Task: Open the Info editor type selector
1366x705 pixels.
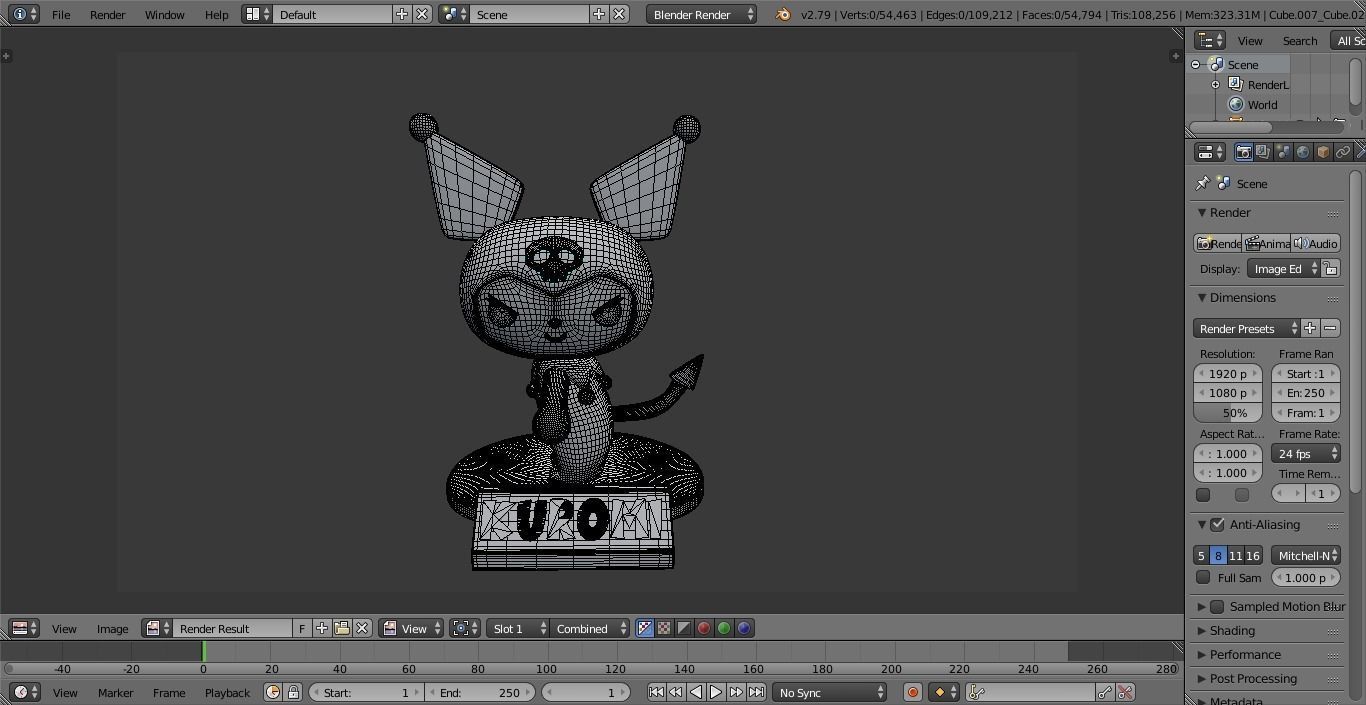Action: pyautogui.click(x=24, y=14)
